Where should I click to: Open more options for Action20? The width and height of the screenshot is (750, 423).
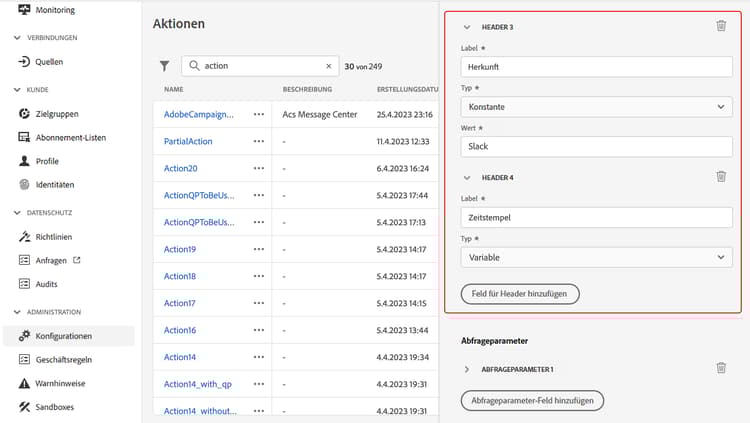pyautogui.click(x=259, y=168)
